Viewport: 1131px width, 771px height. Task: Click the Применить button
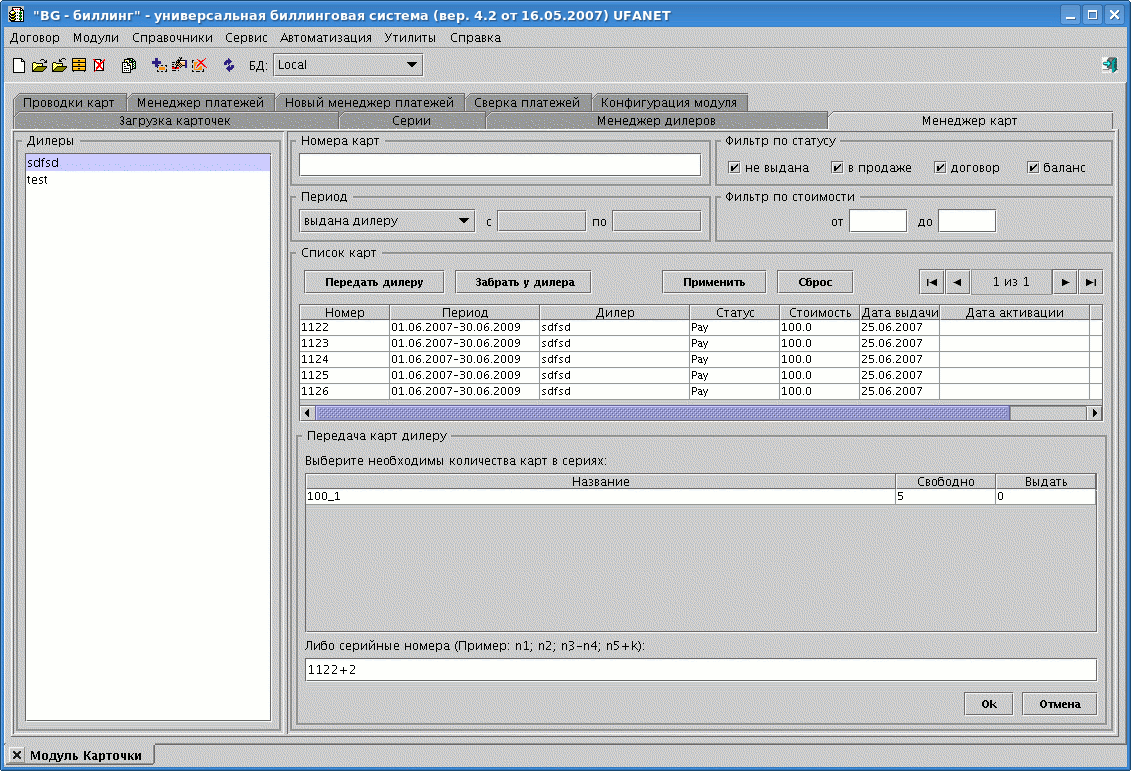pyautogui.click(x=715, y=282)
